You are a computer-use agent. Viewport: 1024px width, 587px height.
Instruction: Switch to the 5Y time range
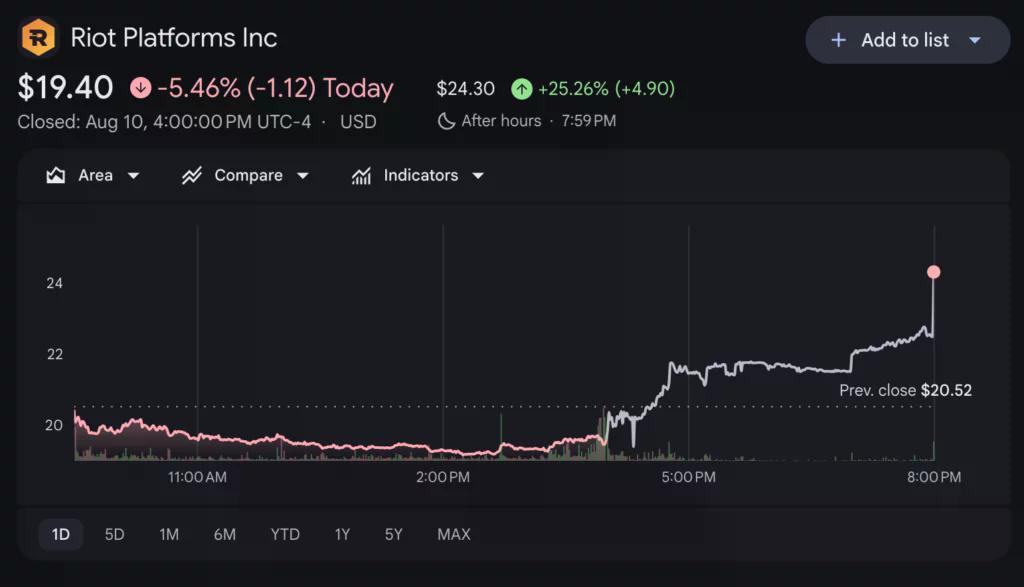pos(393,534)
